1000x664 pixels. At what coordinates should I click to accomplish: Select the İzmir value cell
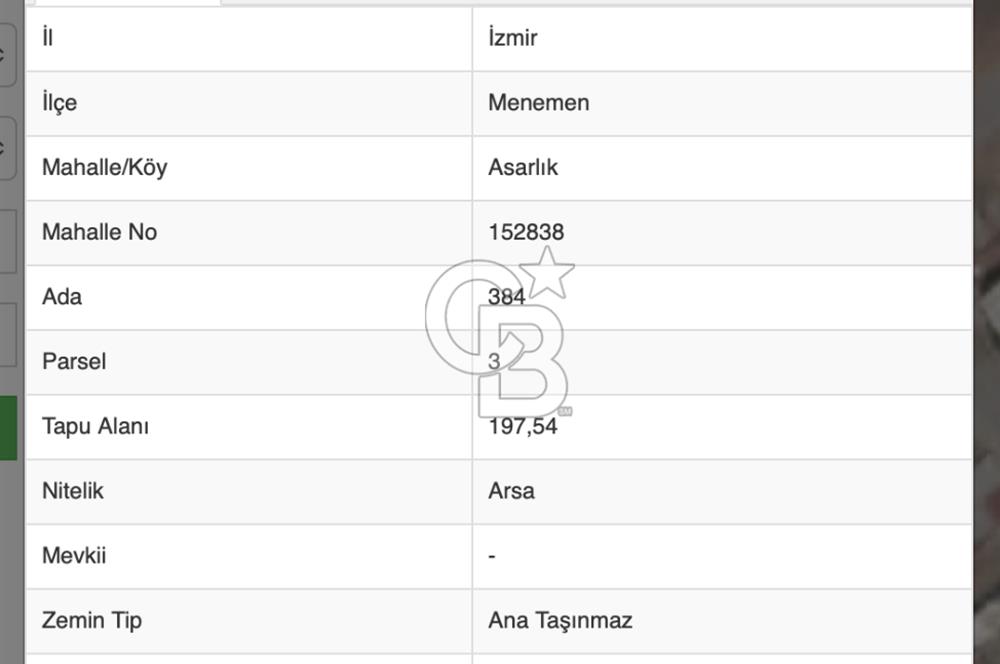[x=723, y=38]
